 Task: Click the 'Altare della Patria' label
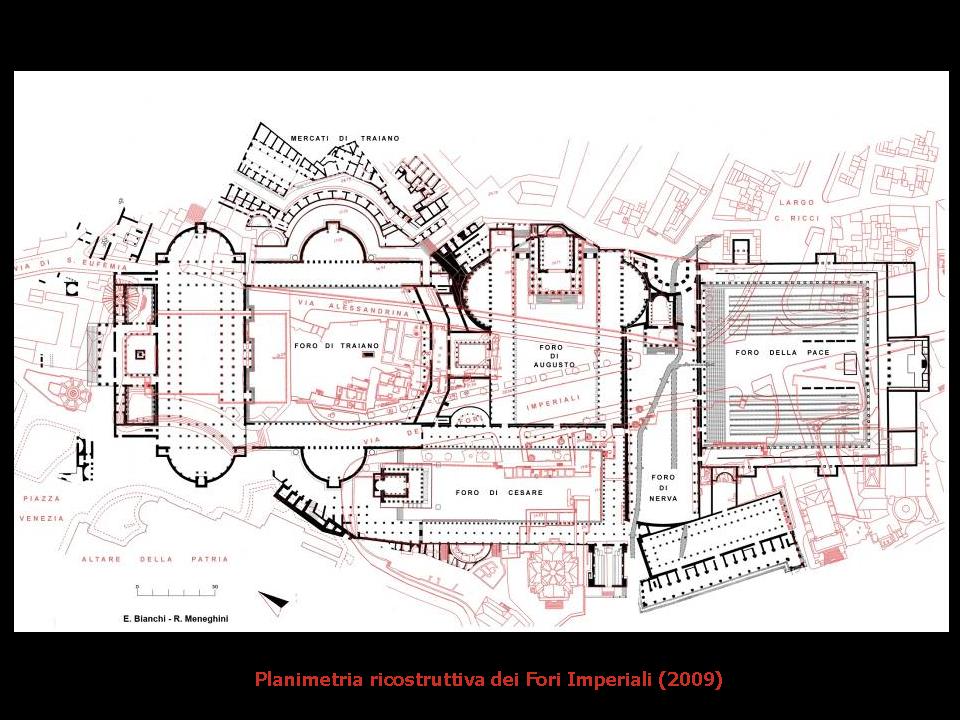pyautogui.click(x=153, y=559)
